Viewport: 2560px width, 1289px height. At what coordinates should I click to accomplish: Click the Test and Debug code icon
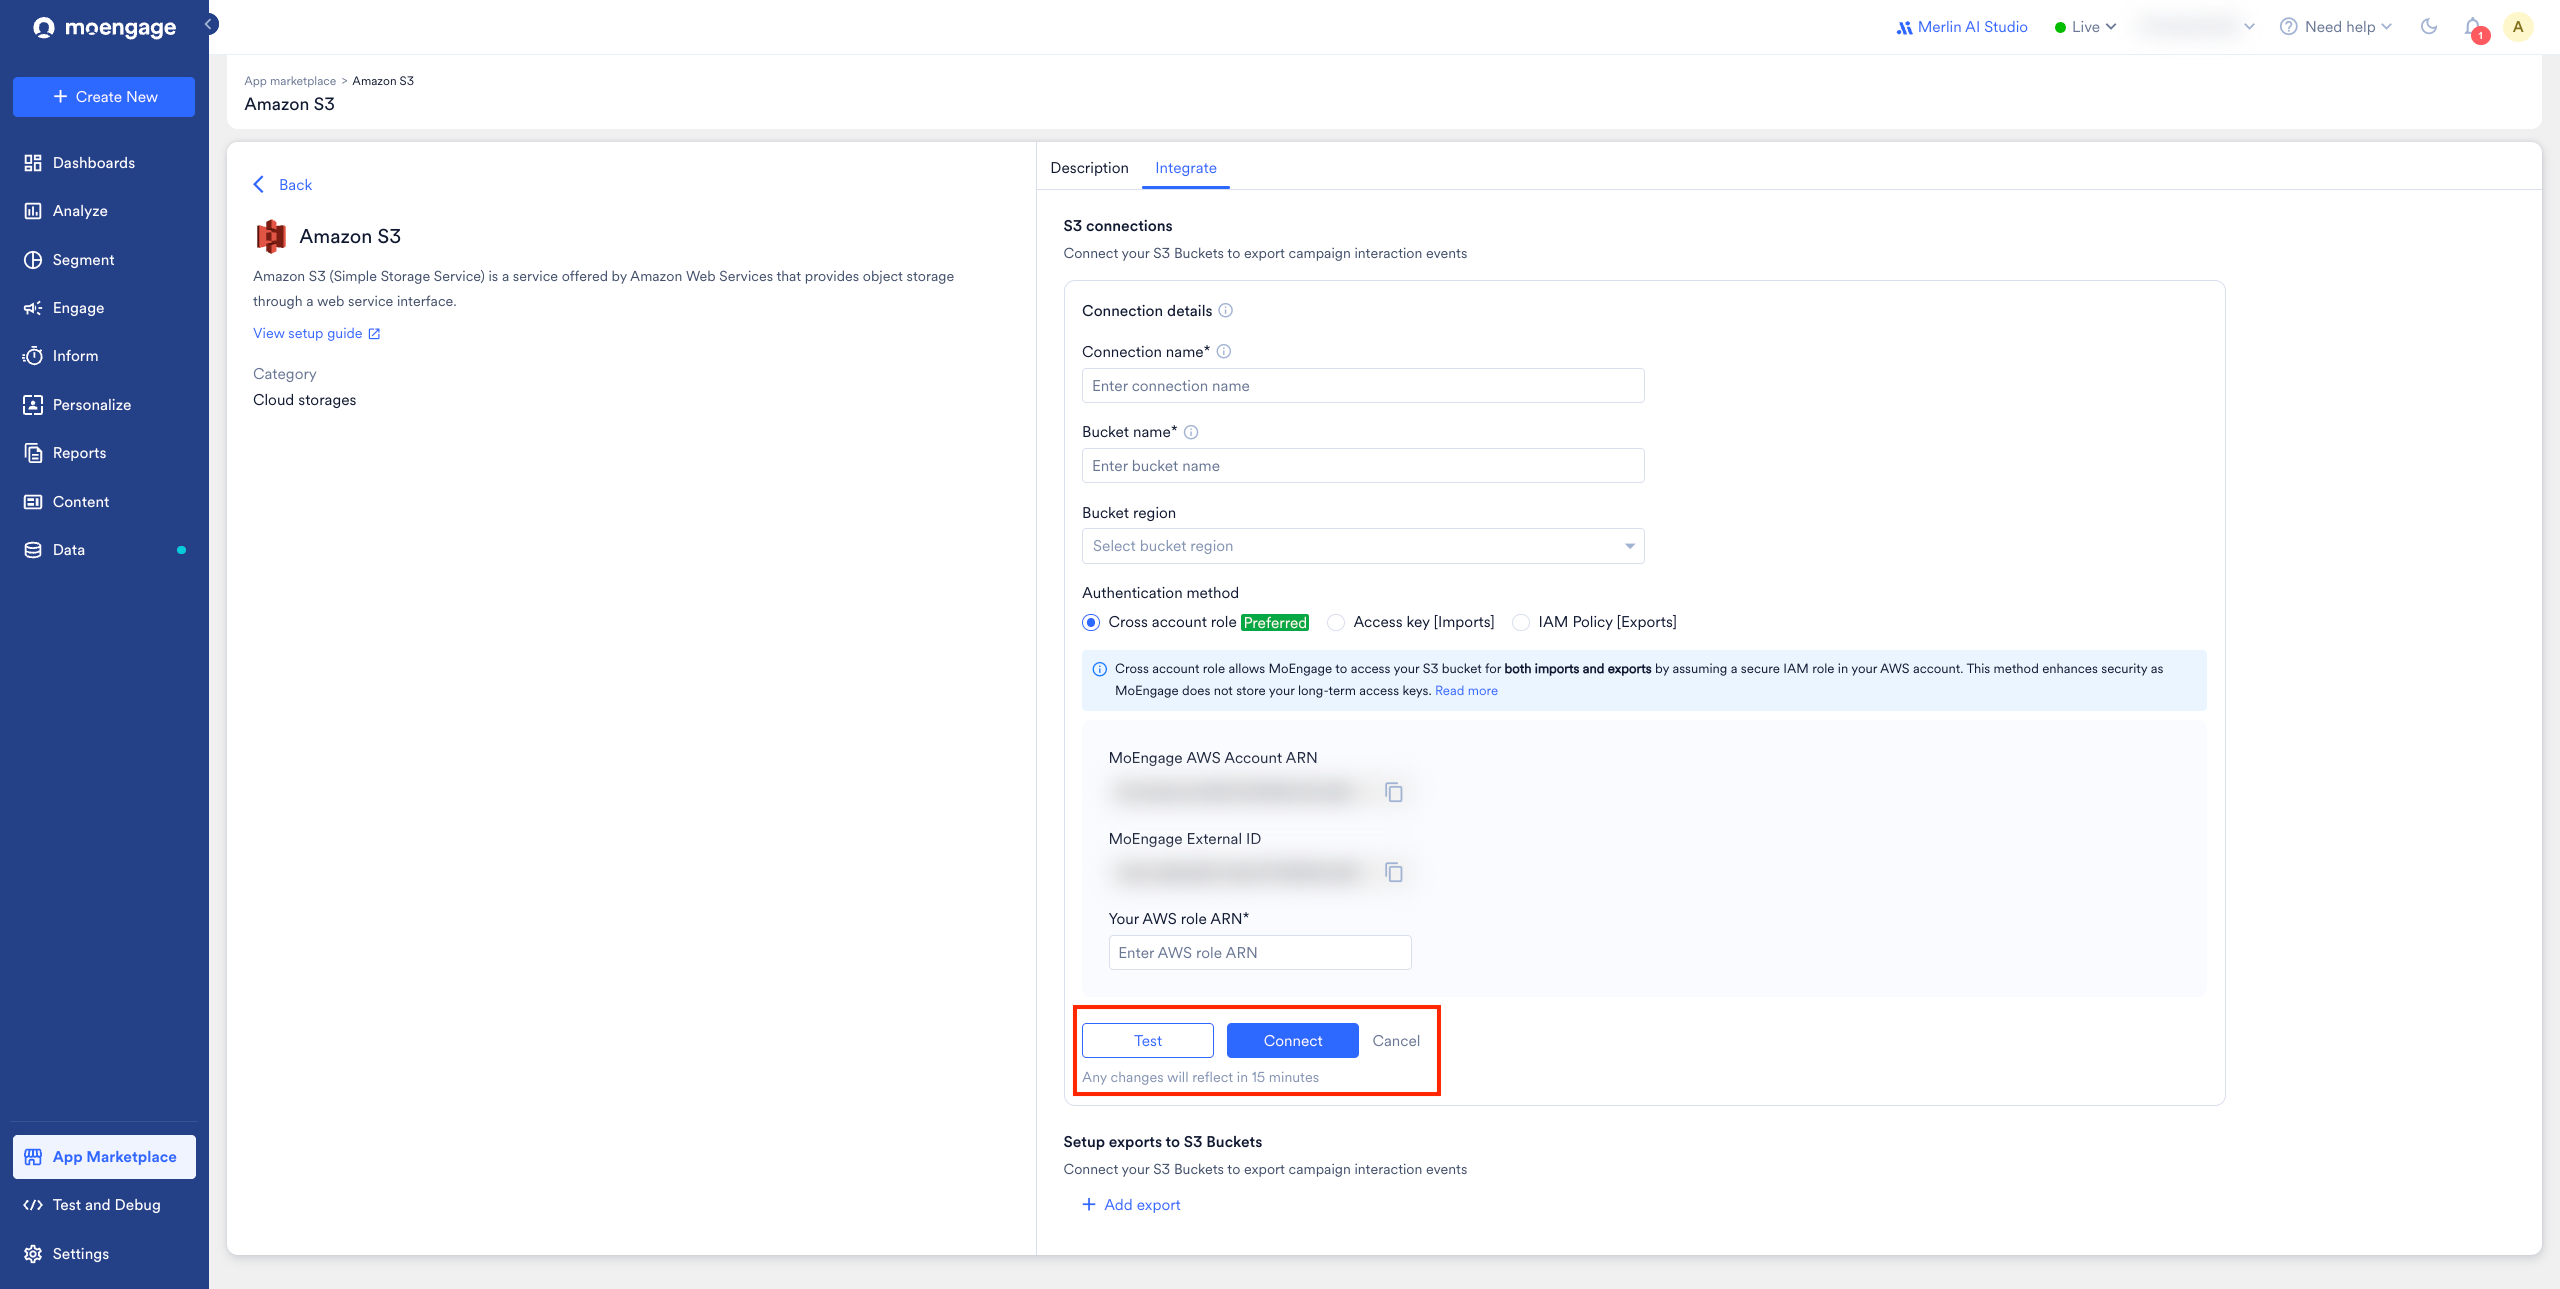pyautogui.click(x=33, y=1205)
